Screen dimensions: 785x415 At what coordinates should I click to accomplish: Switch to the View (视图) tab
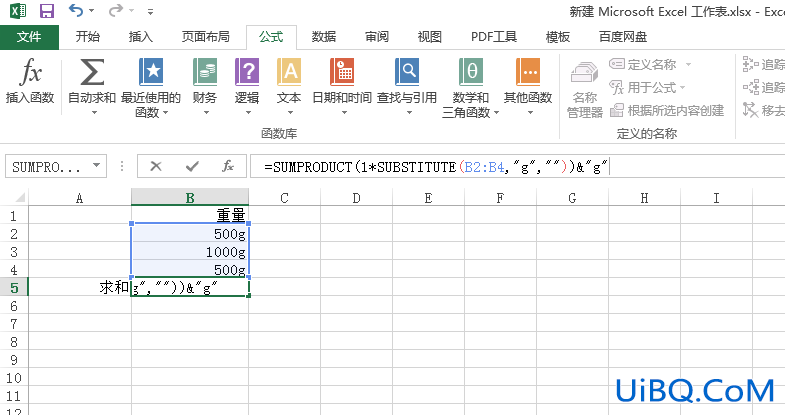click(430, 37)
